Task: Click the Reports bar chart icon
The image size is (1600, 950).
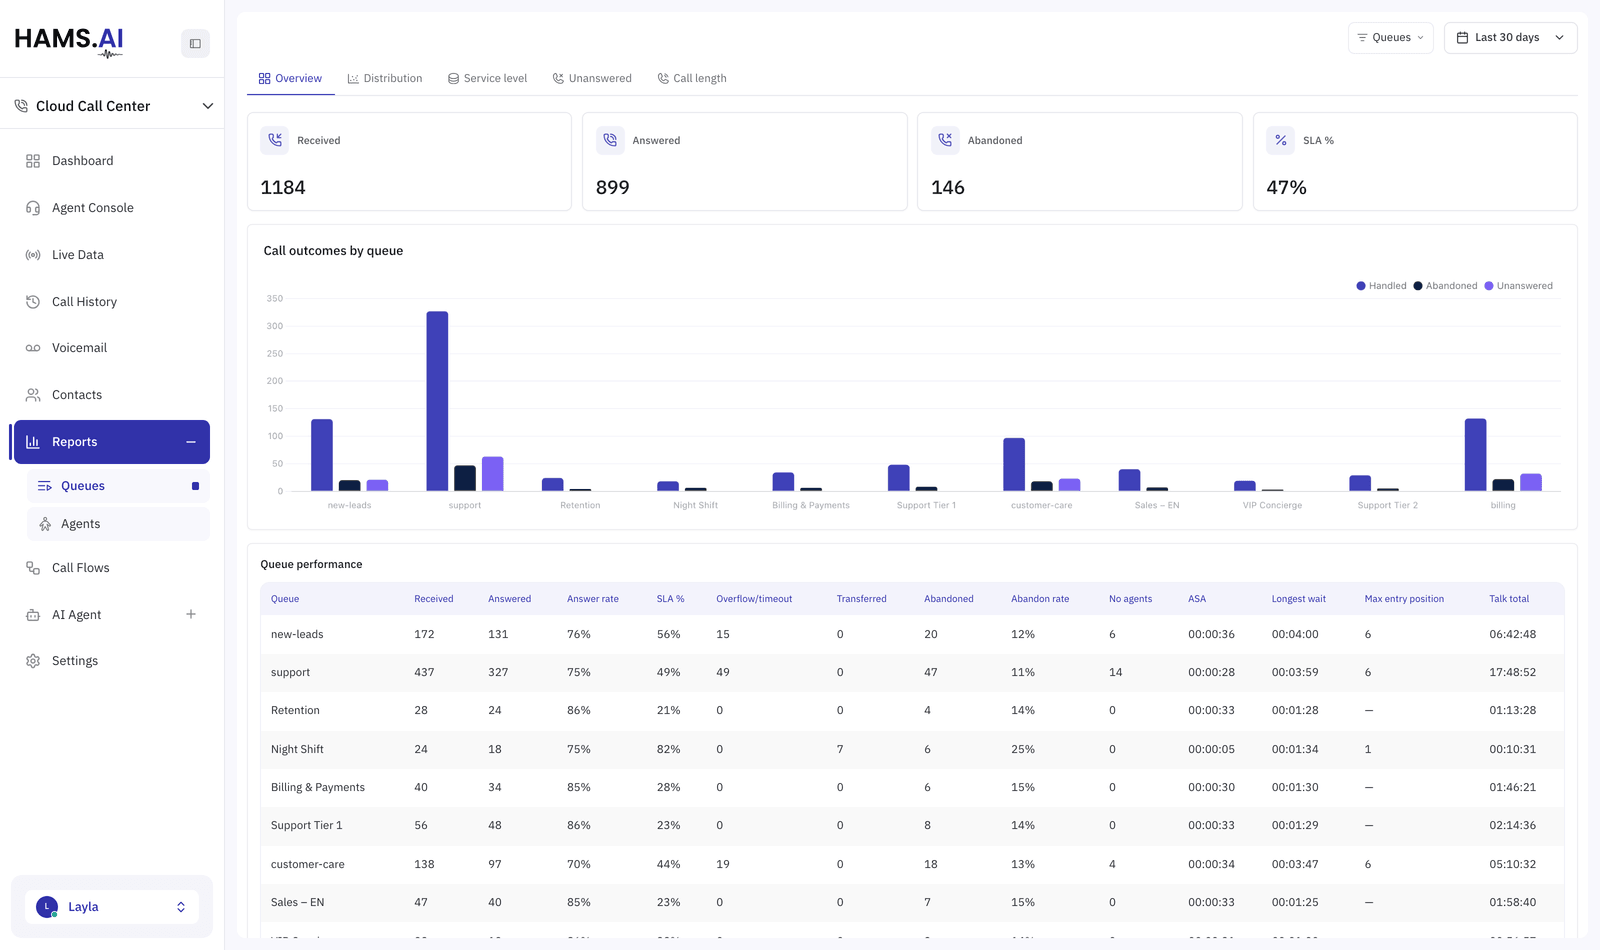Action: pos(33,442)
